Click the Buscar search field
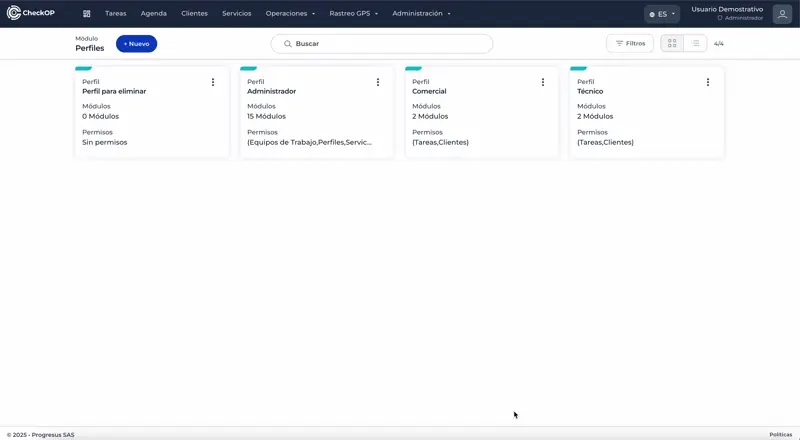800x440 pixels. 382,44
